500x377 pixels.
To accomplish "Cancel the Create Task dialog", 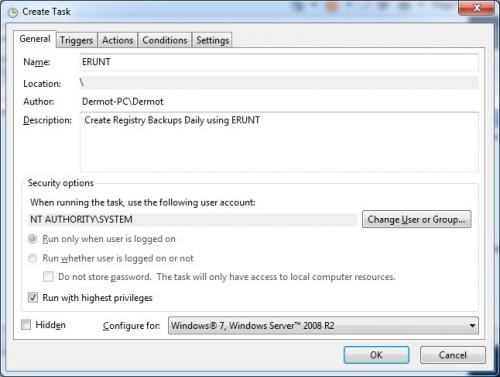I will (x=453, y=355).
